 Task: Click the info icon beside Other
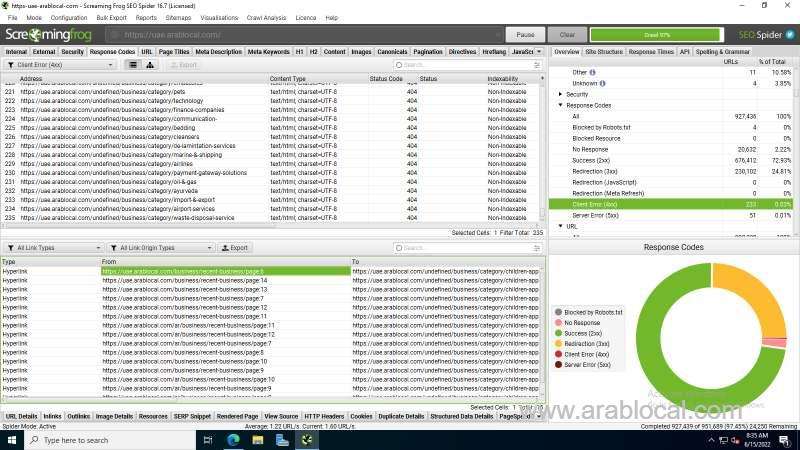592,72
